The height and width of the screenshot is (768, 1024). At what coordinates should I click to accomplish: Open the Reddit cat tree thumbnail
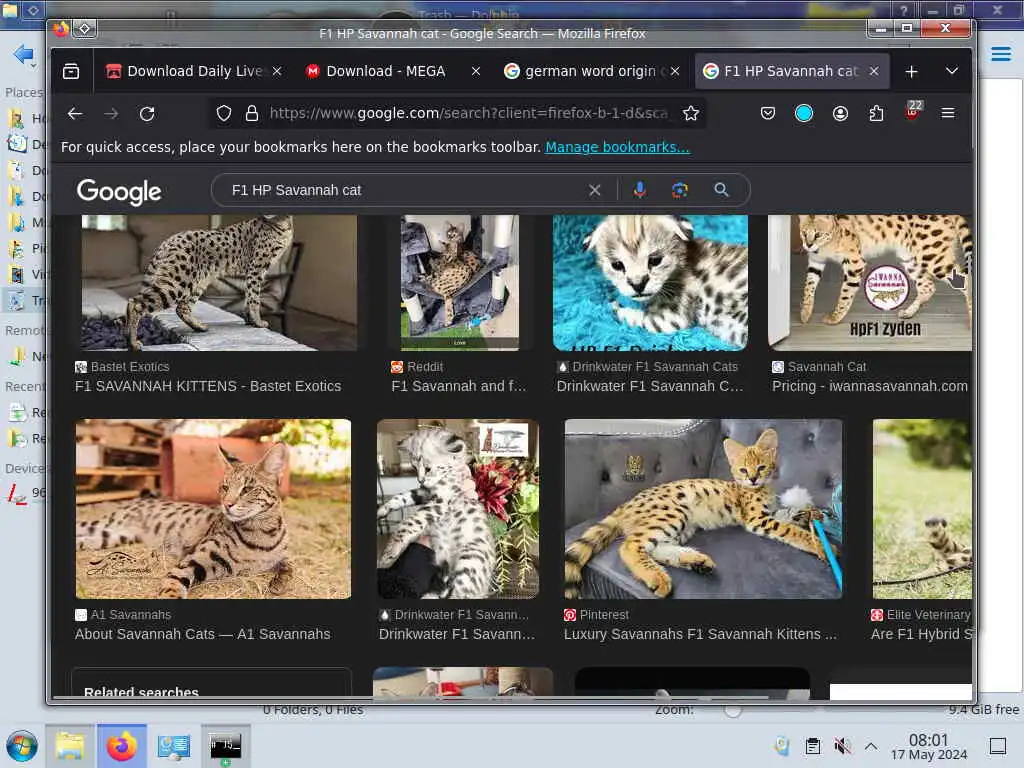[x=460, y=283]
